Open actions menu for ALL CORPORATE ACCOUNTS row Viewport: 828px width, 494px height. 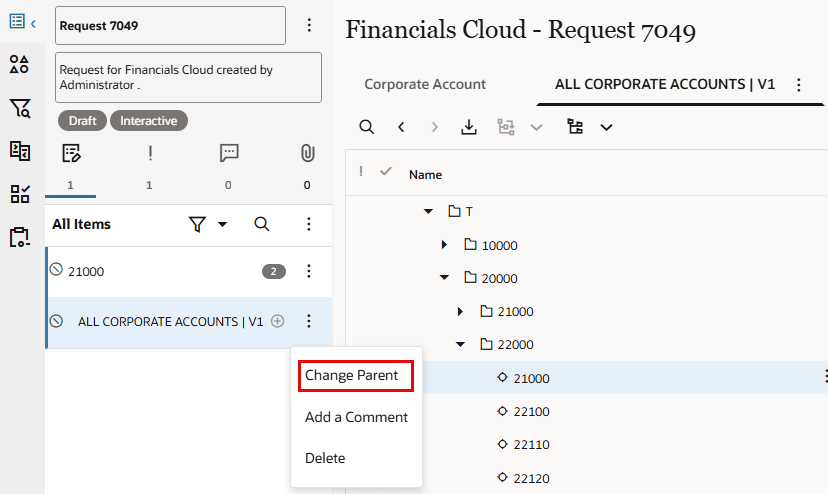308,321
